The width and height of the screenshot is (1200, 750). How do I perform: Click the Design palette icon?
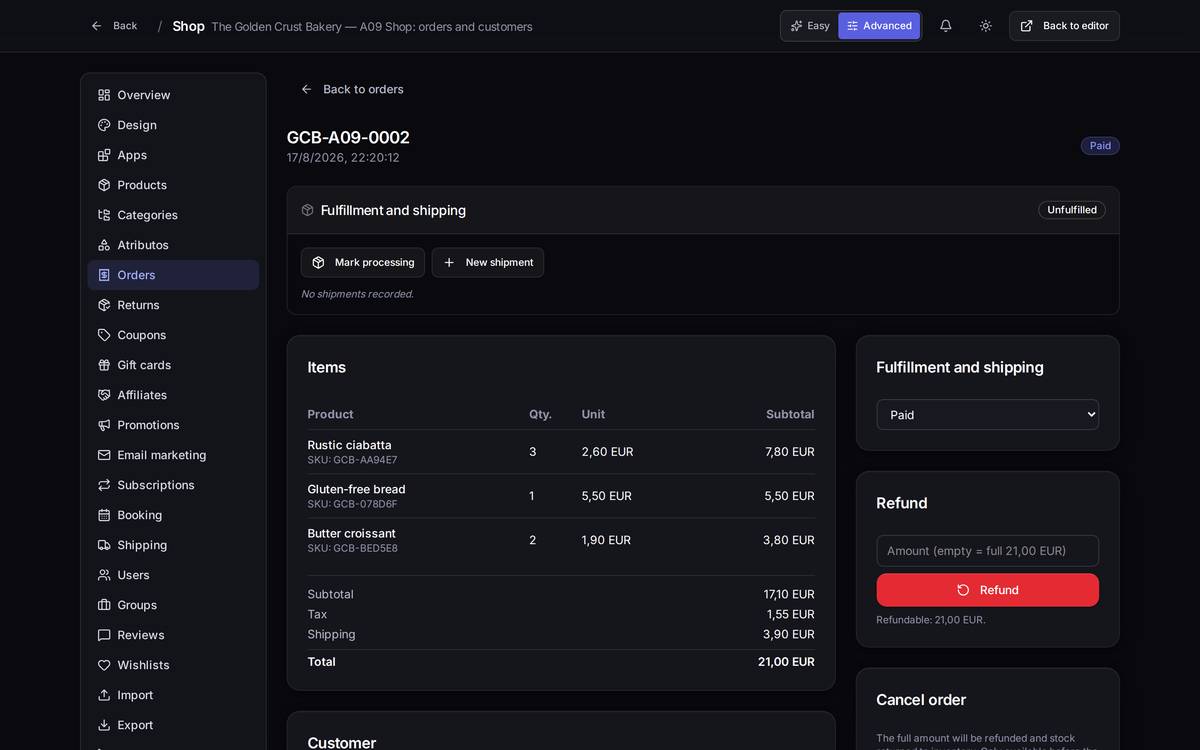pyautogui.click(x=104, y=125)
